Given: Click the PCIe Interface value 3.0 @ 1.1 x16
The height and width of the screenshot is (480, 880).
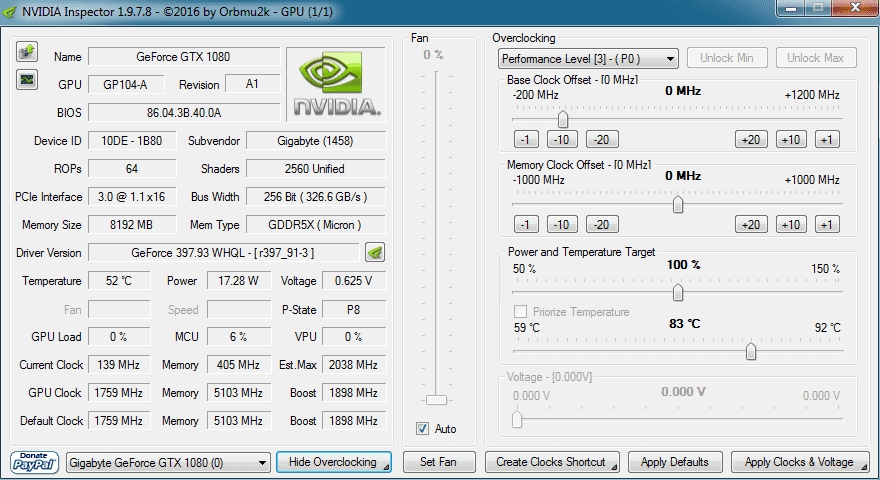Looking at the screenshot, I should [x=132, y=196].
